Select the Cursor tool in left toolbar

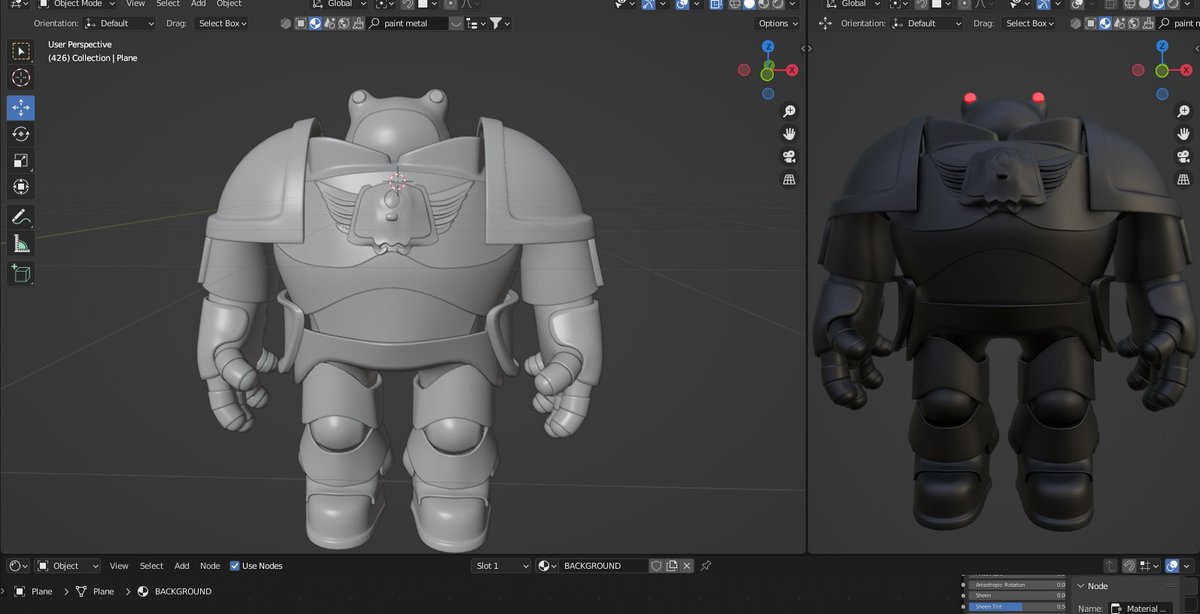[21, 77]
